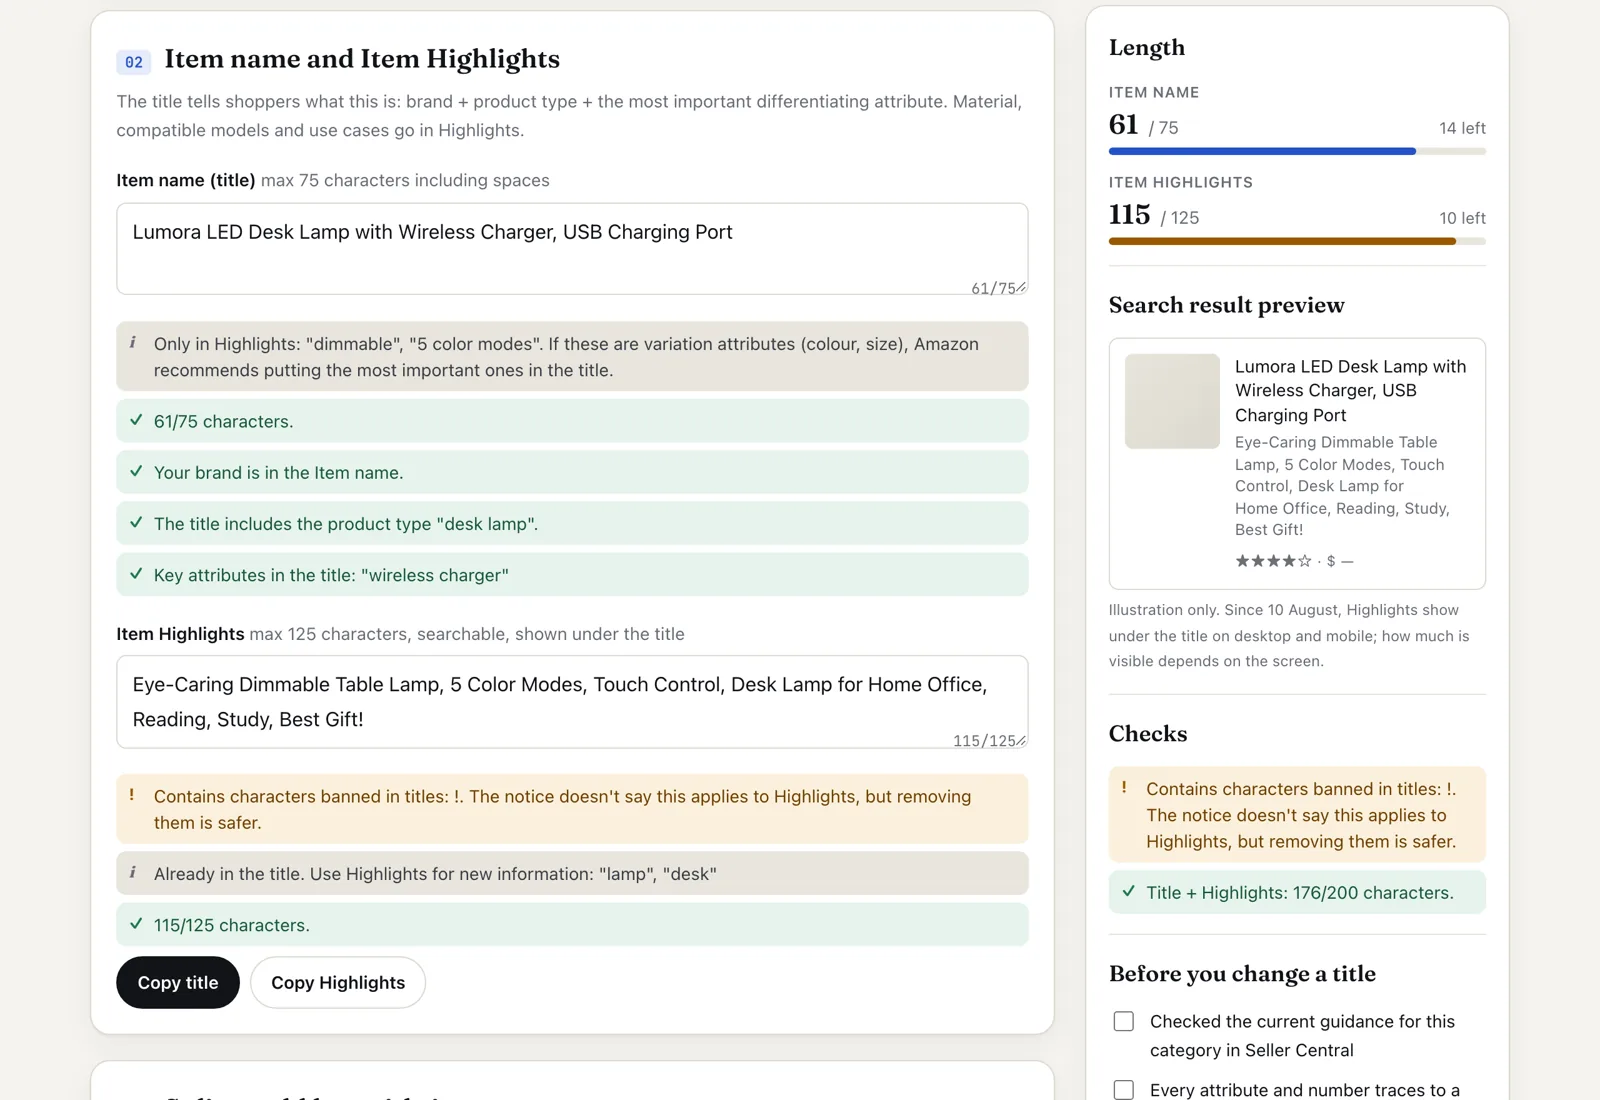Click the checkmark beside 'Key attributes in the title'
Screen dimensions: 1600x1100
click(x=136, y=574)
